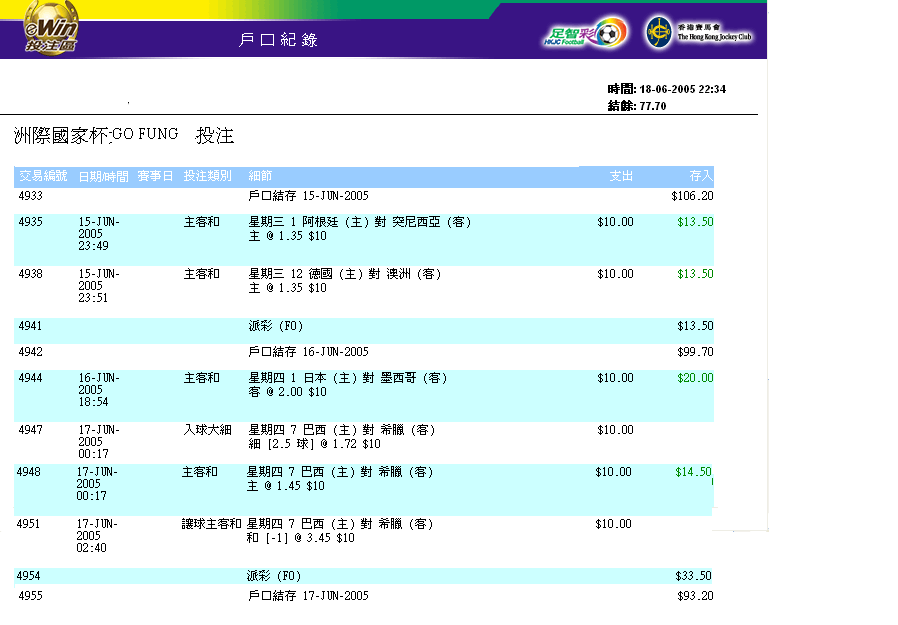This screenshot has width=898, height=625.
Task: Click 客 @ 2.00 $10 bet detail
Action: 287,392
